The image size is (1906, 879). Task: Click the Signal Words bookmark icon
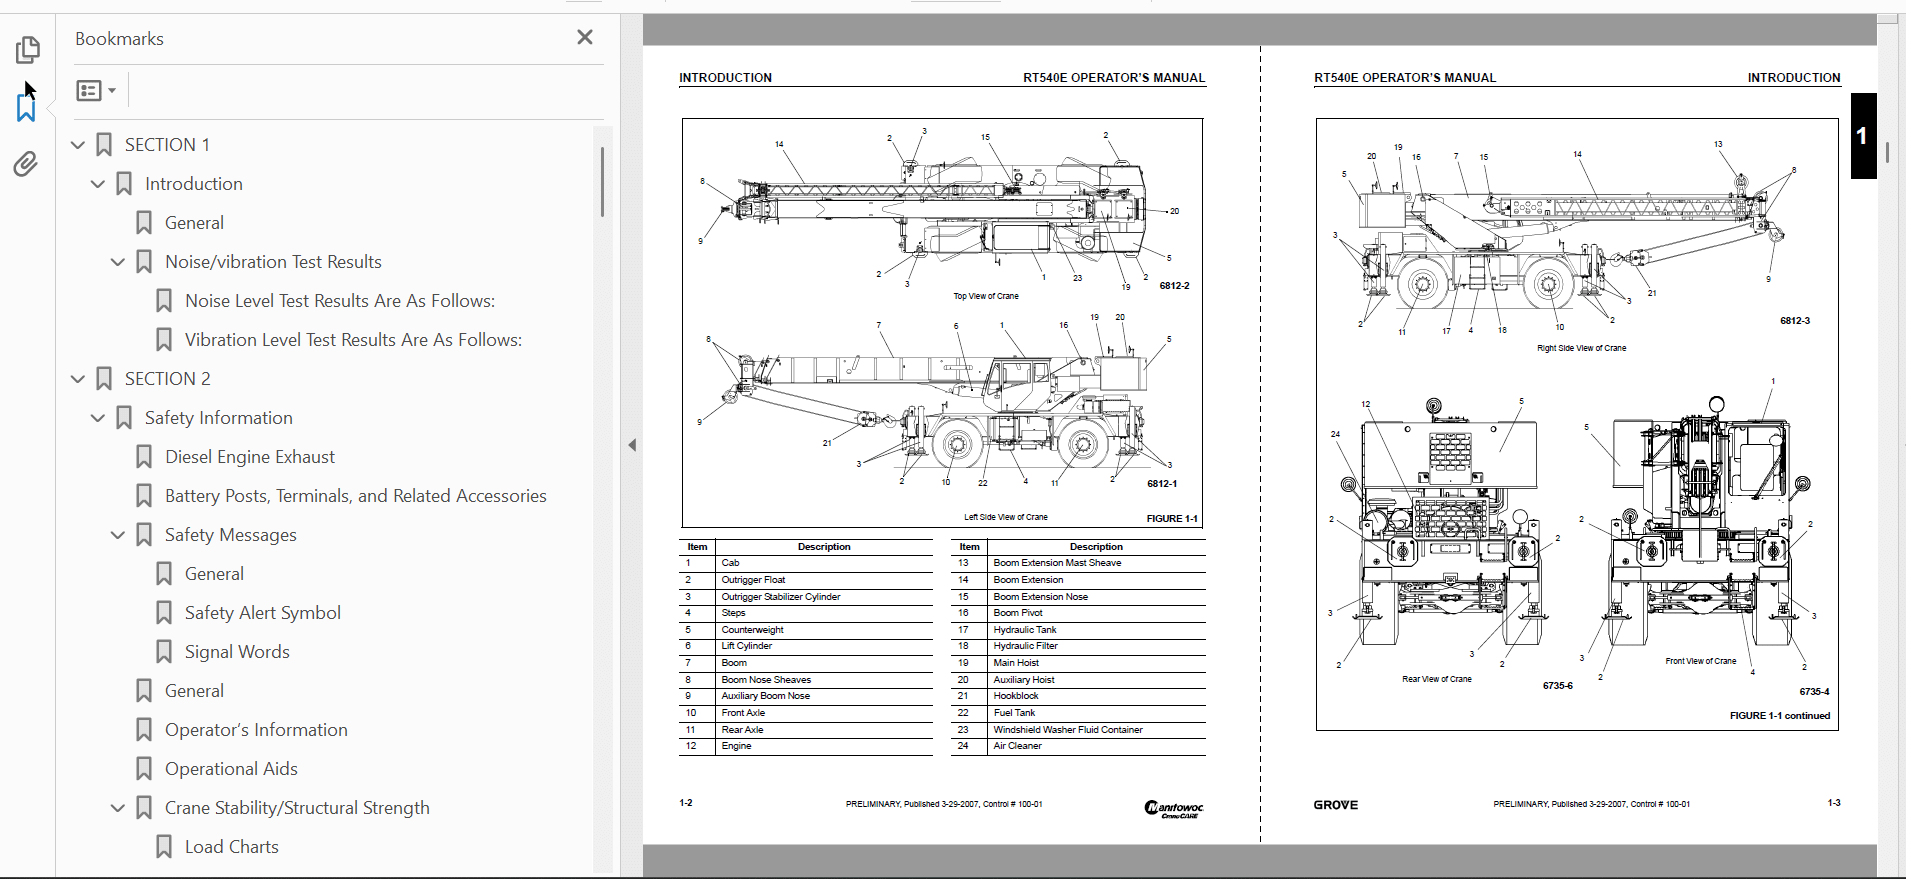click(x=164, y=652)
